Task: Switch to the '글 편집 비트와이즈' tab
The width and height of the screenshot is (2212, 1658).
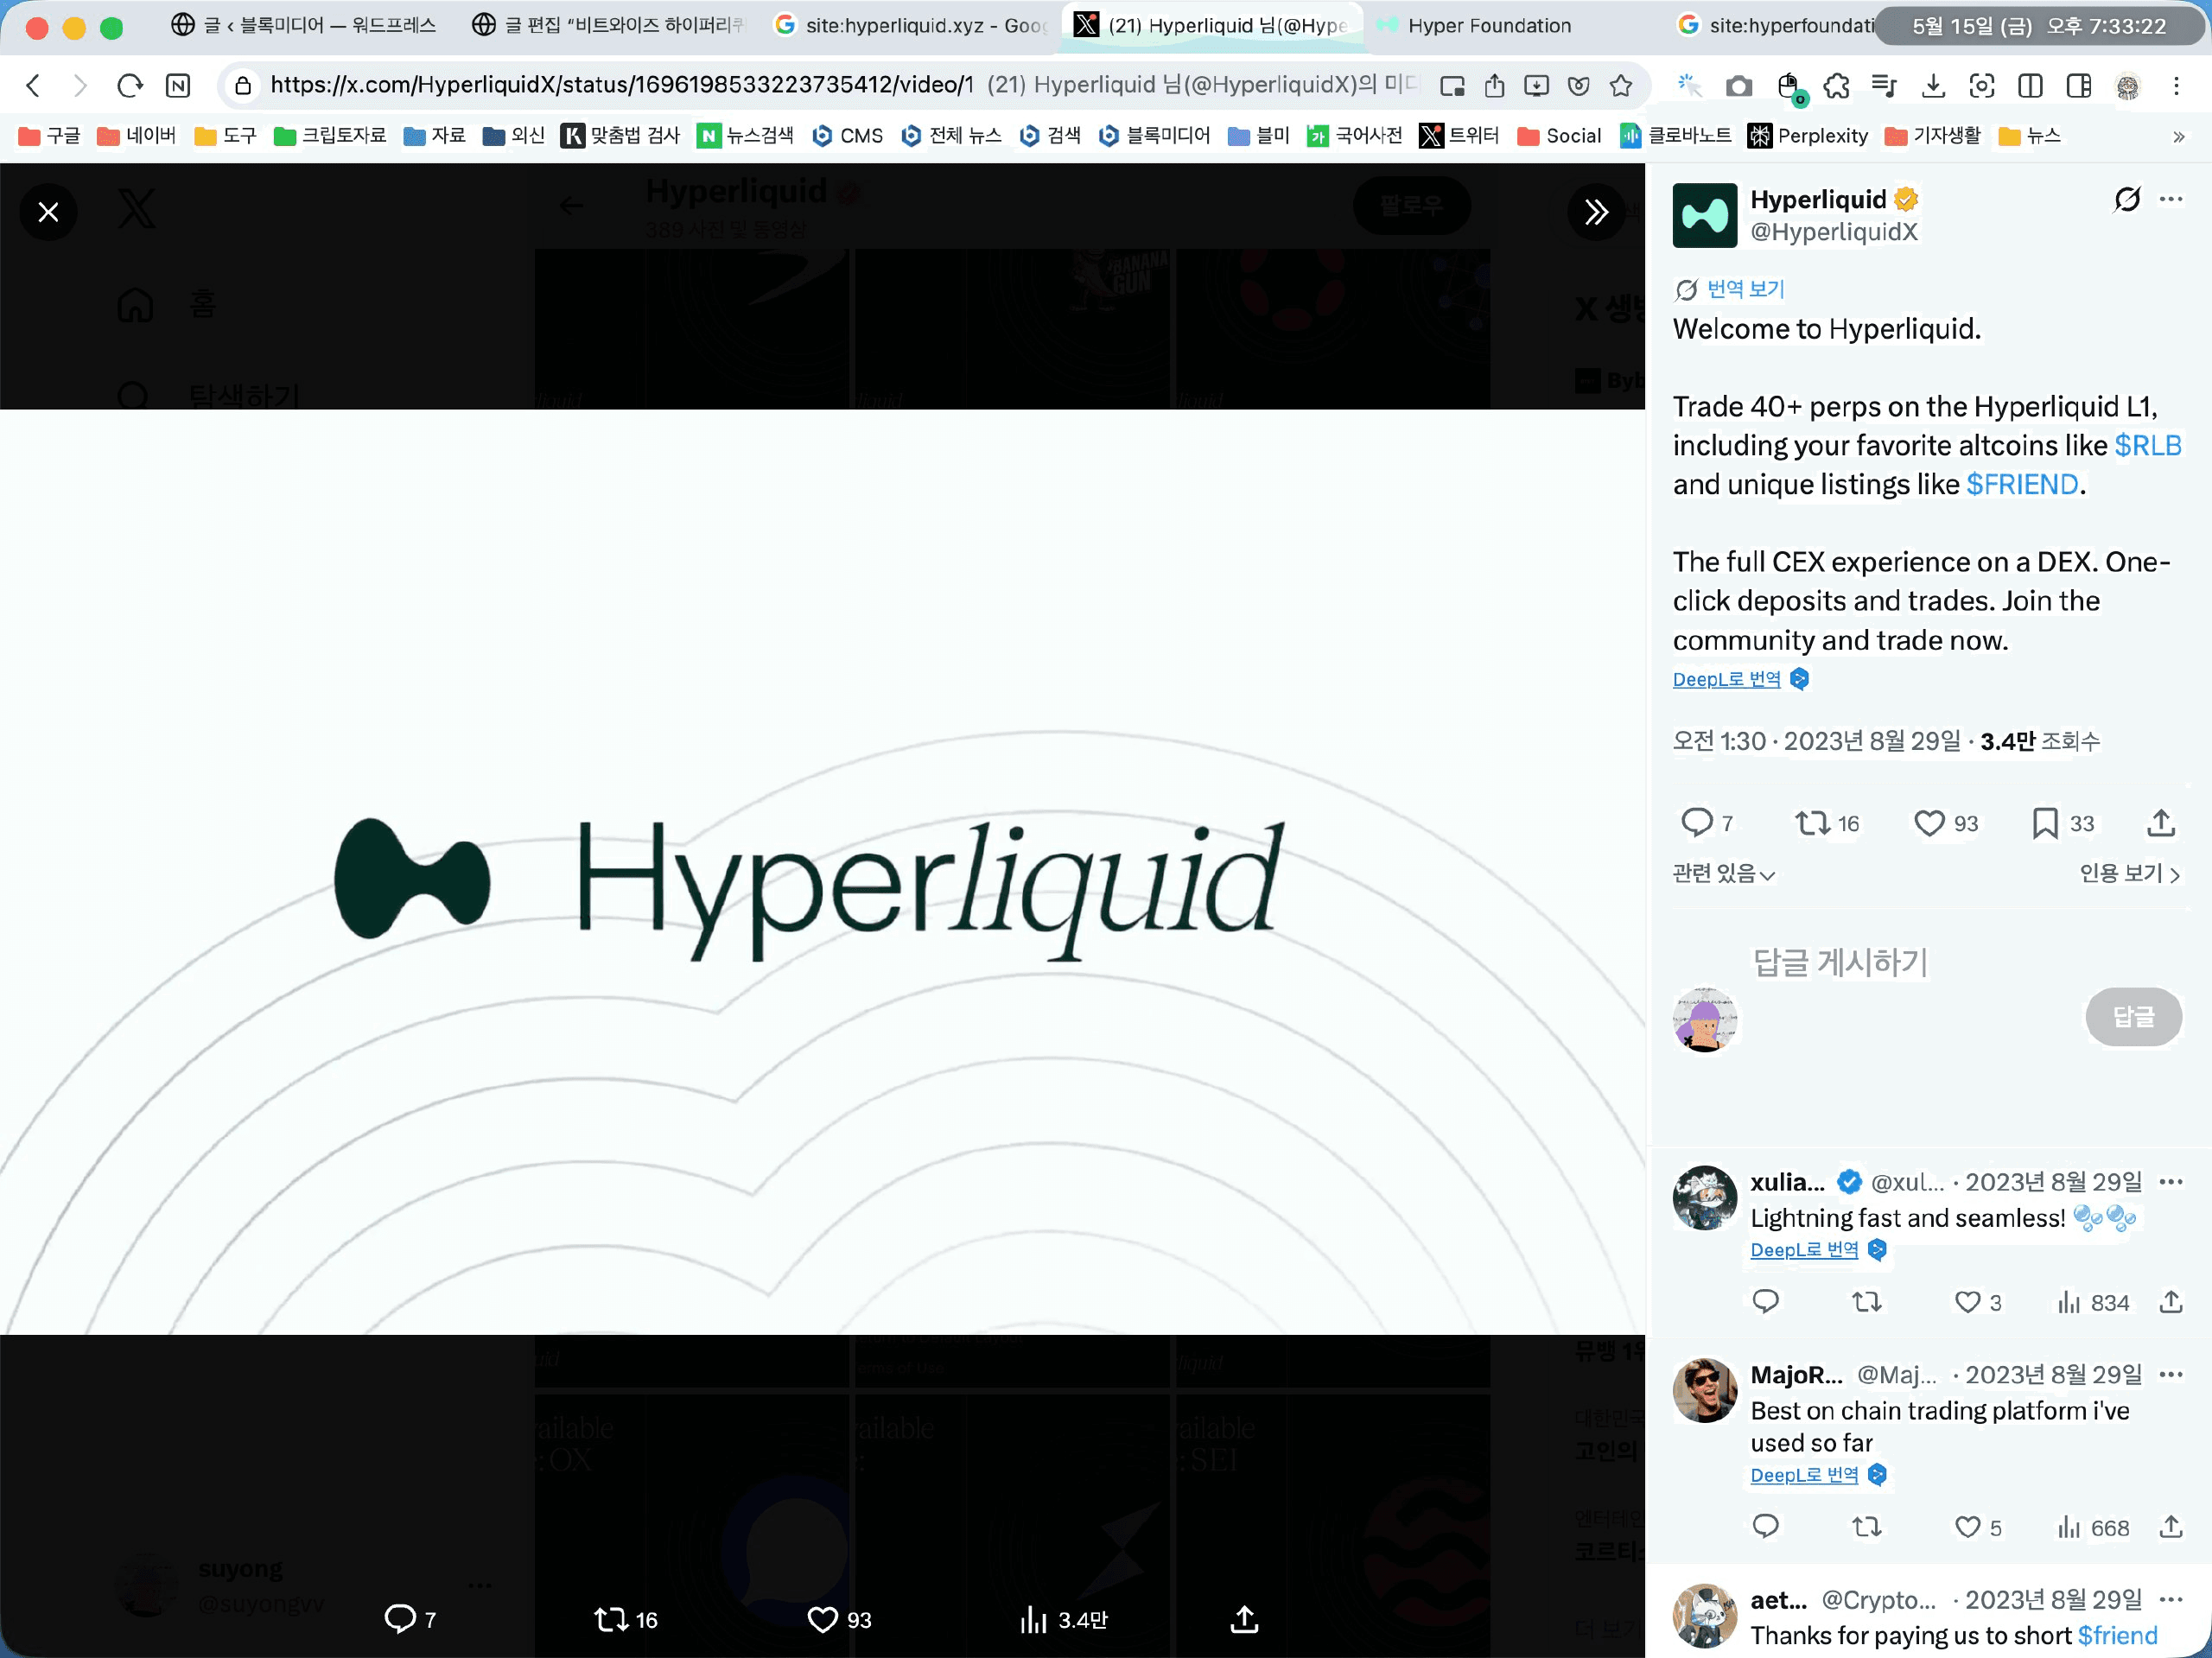Action: click(608, 25)
